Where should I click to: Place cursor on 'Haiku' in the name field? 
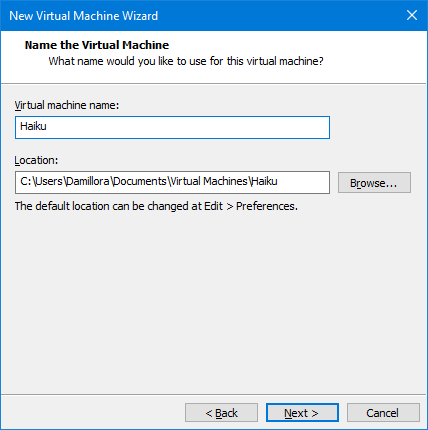tap(33, 126)
